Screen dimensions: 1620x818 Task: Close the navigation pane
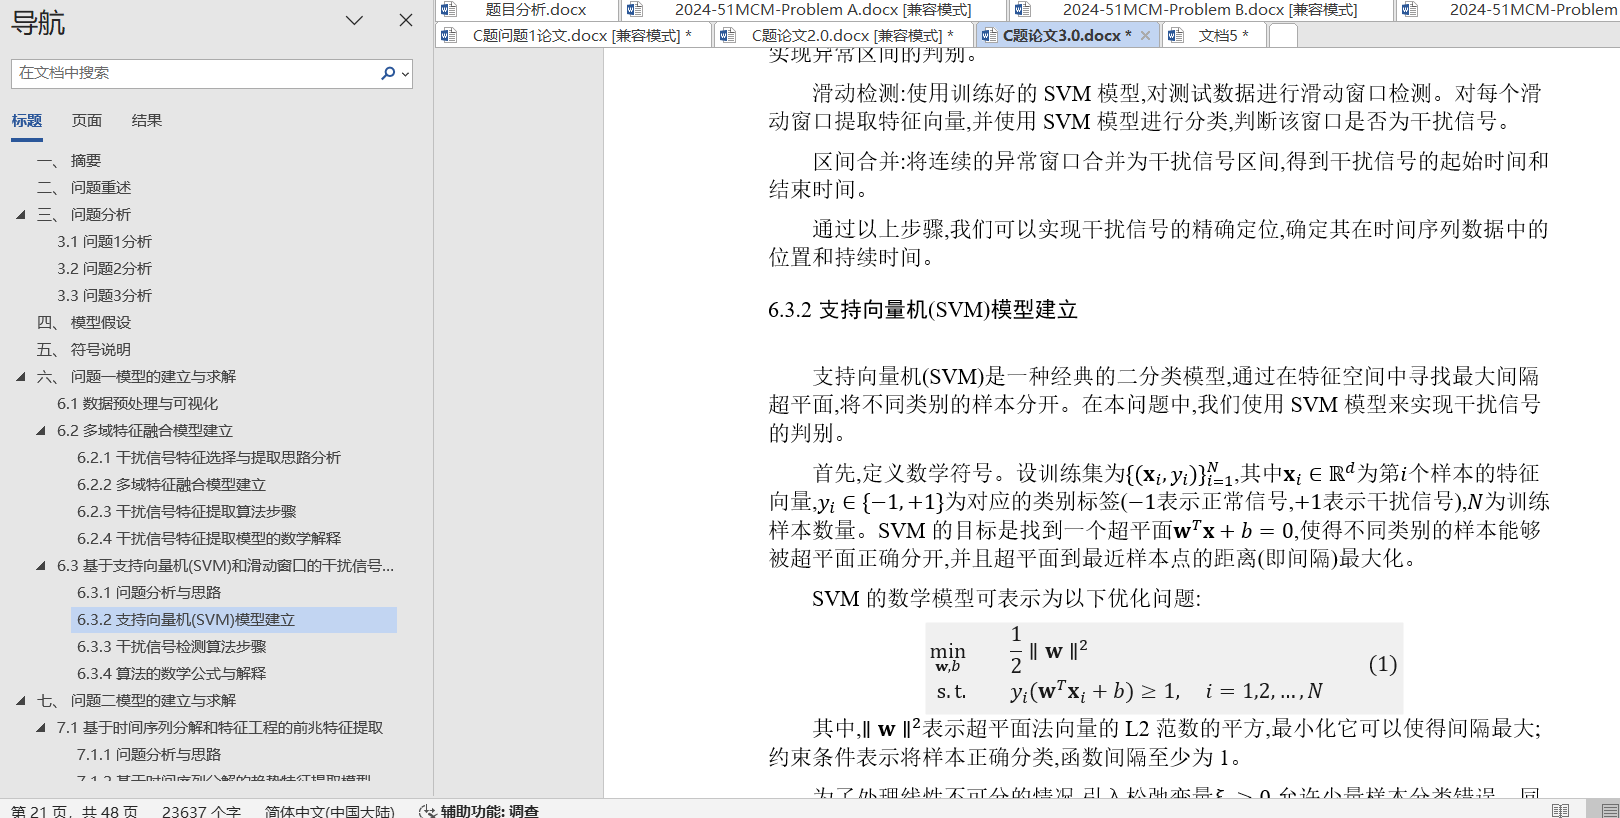pyautogui.click(x=405, y=20)
